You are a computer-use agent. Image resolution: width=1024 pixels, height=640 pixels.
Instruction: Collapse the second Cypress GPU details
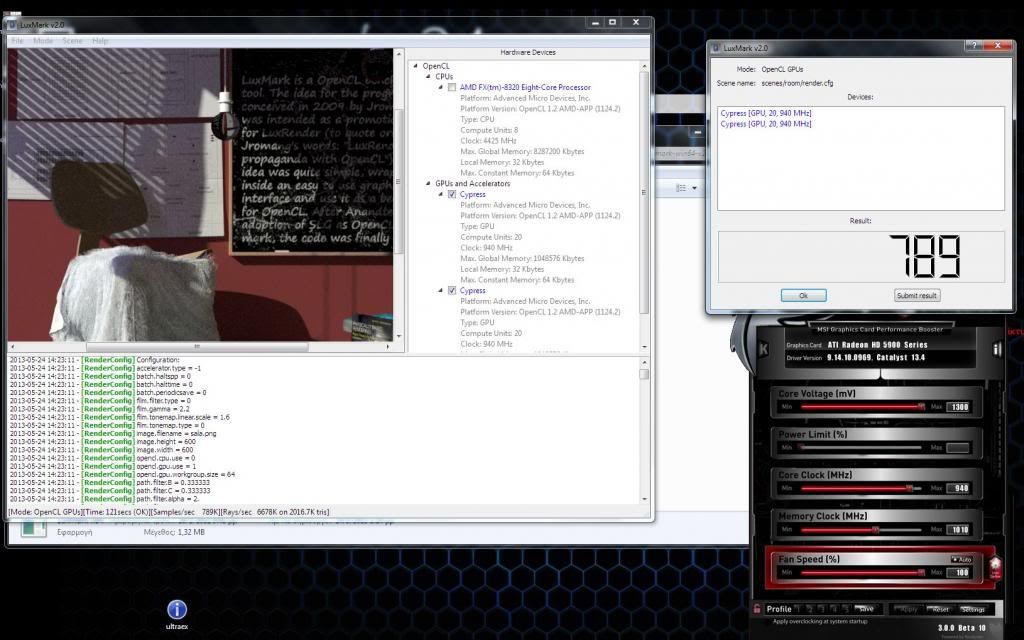[440, 290]
